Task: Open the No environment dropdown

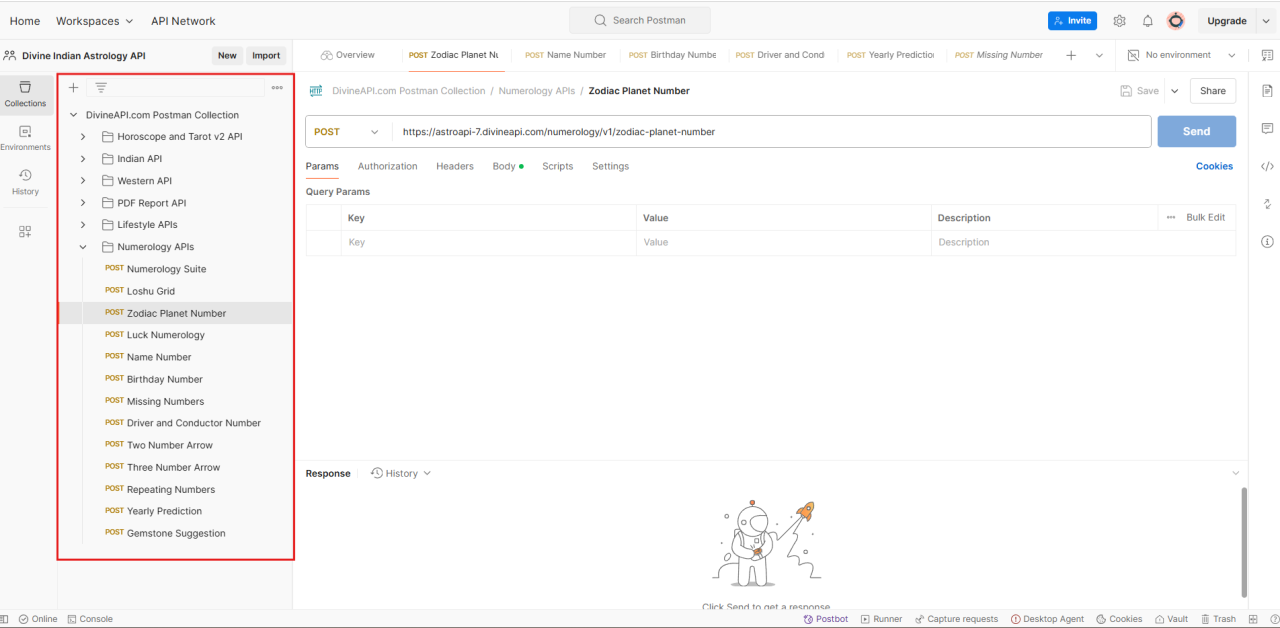Action: pyautogui.click(x=1182, y=55)
